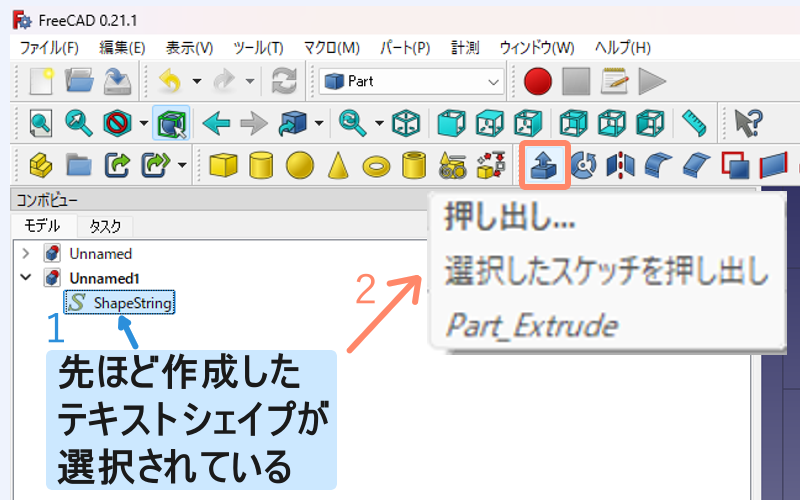Viewport: 800px width, 500px height.
Task: Open the パート(P) menu
Action: click(405, 48)
